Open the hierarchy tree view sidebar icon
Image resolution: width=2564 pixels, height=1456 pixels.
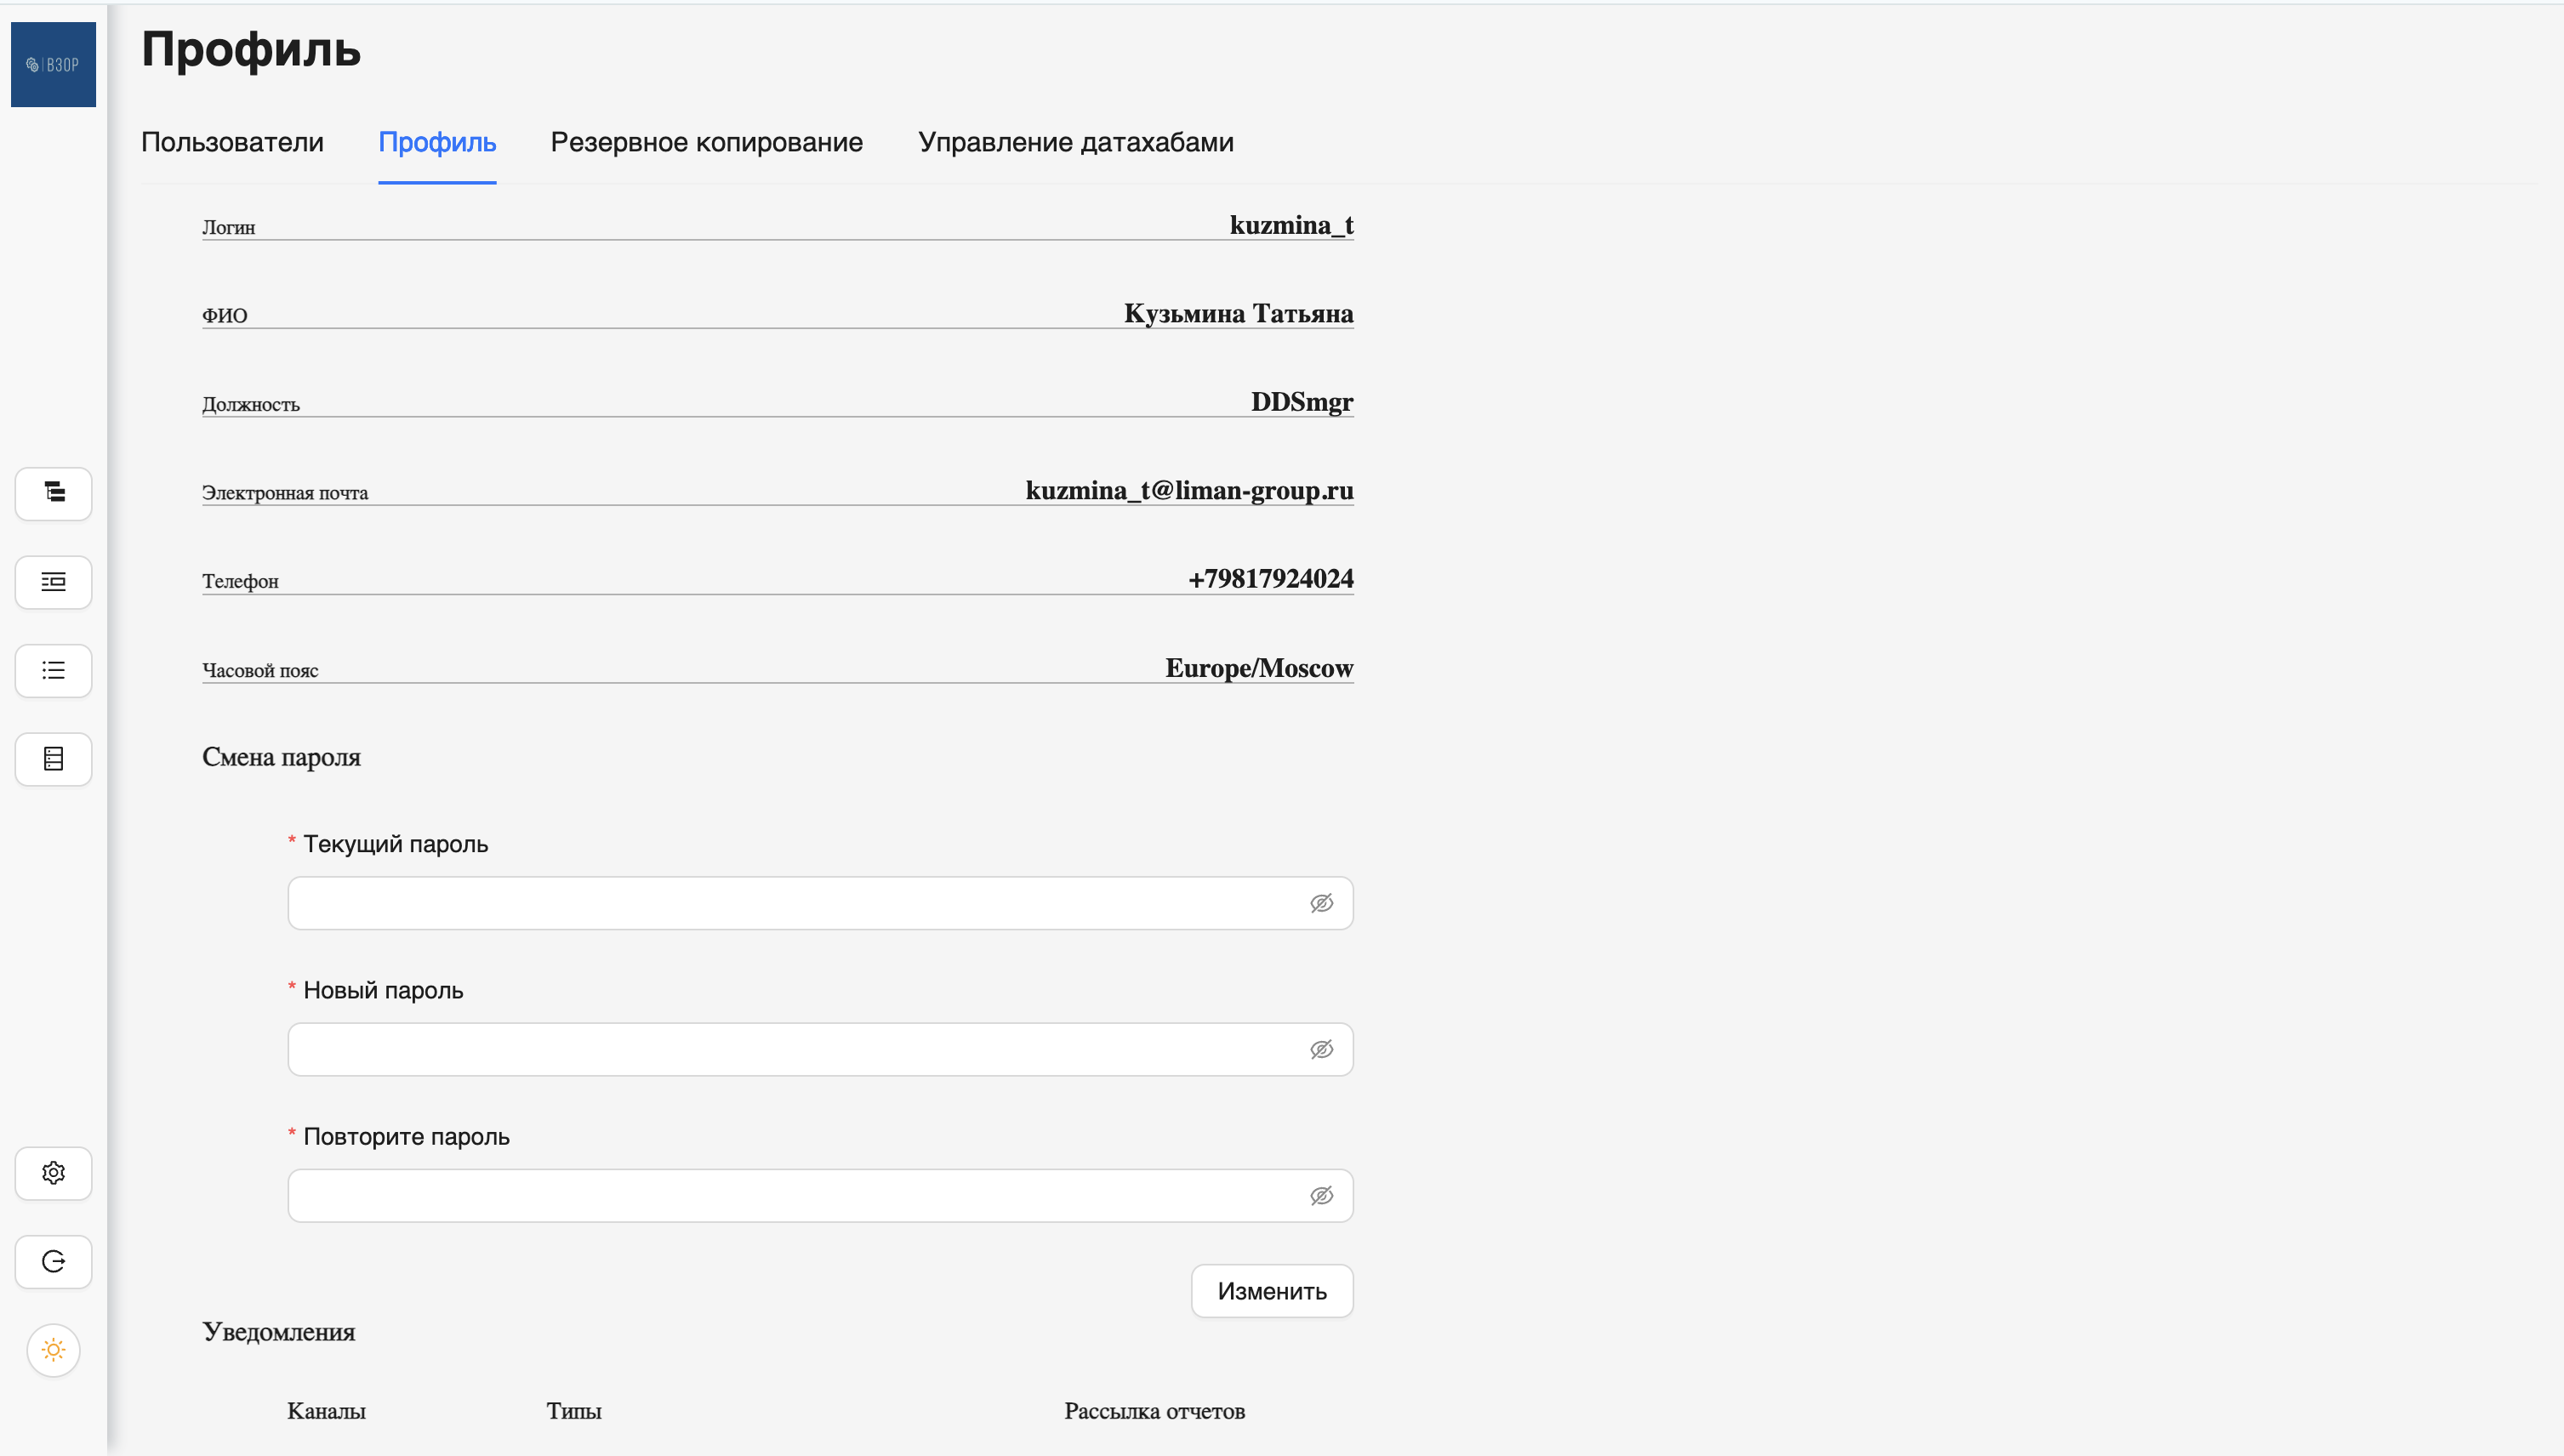(x=53, y=493)
